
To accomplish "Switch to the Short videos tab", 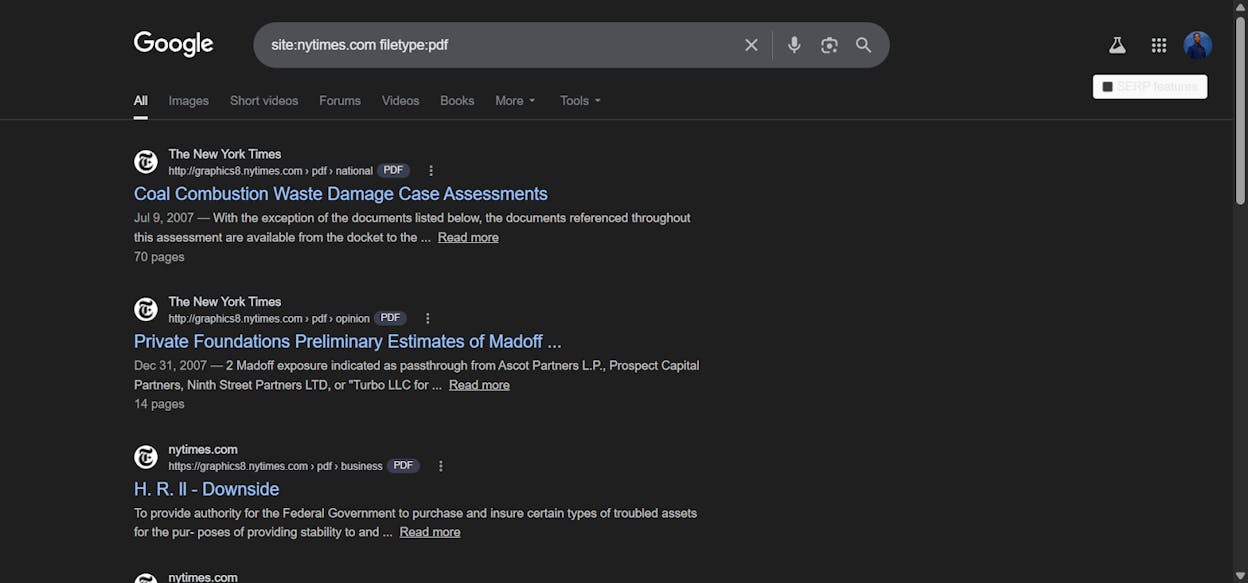I will click(x=264, y=101).
